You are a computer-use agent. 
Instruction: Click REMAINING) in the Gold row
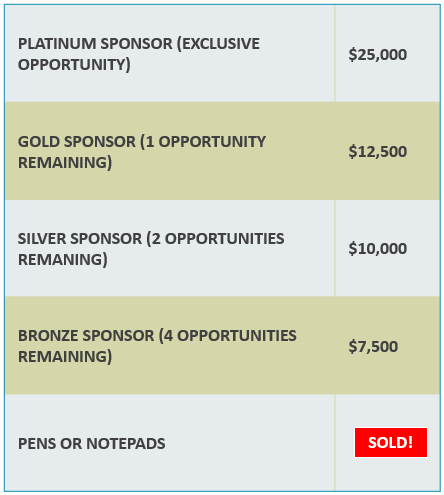click(x=65, y=163)
